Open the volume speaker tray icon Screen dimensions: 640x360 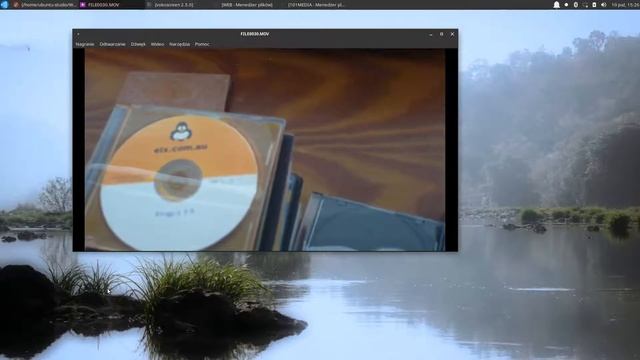coord(604,5)
